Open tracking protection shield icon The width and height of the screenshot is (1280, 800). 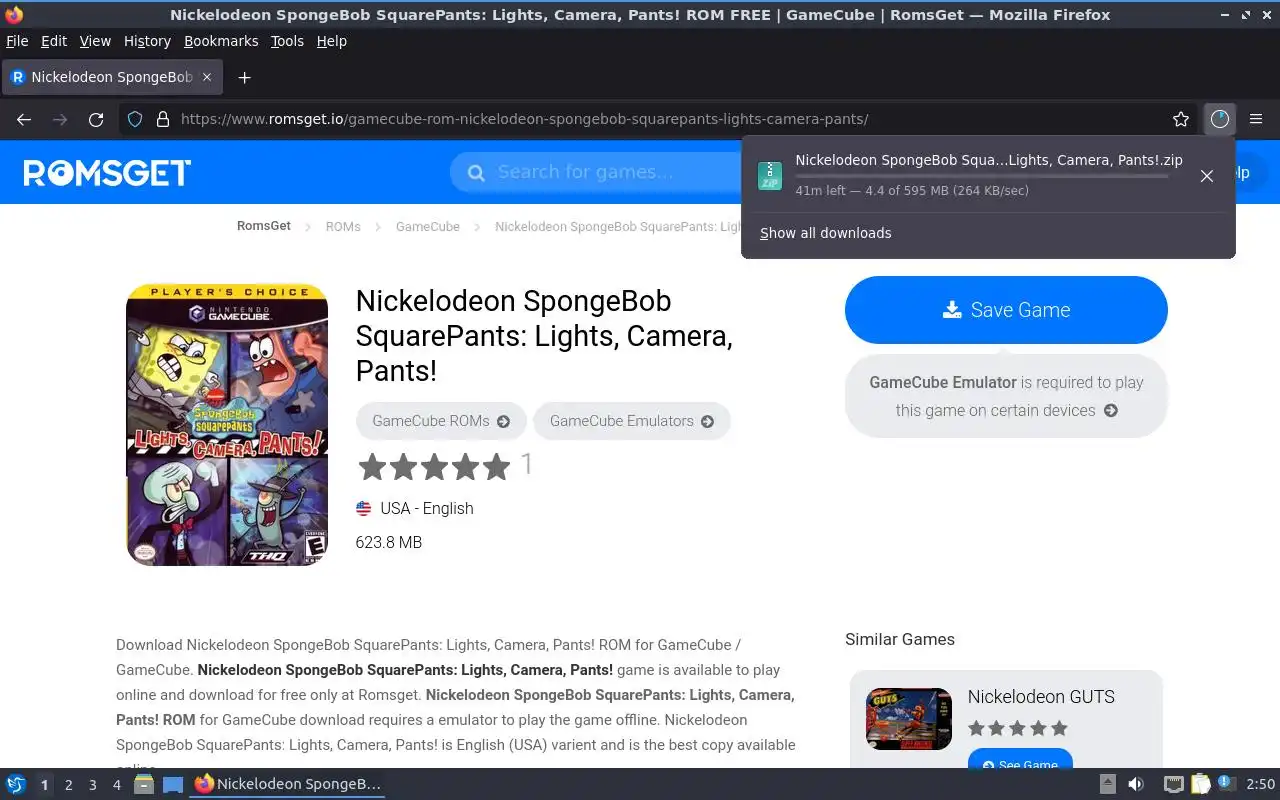click(135, 119)
